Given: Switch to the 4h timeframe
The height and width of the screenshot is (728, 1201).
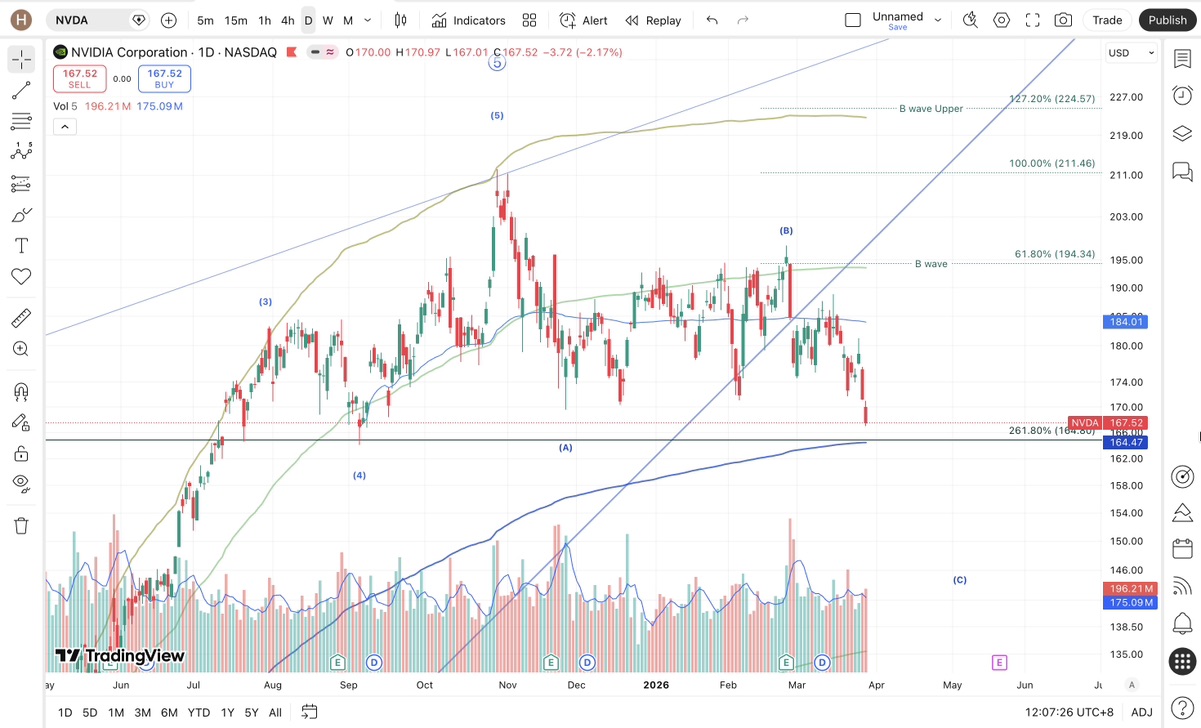Looking at the screenshot, I should point(287,20).
